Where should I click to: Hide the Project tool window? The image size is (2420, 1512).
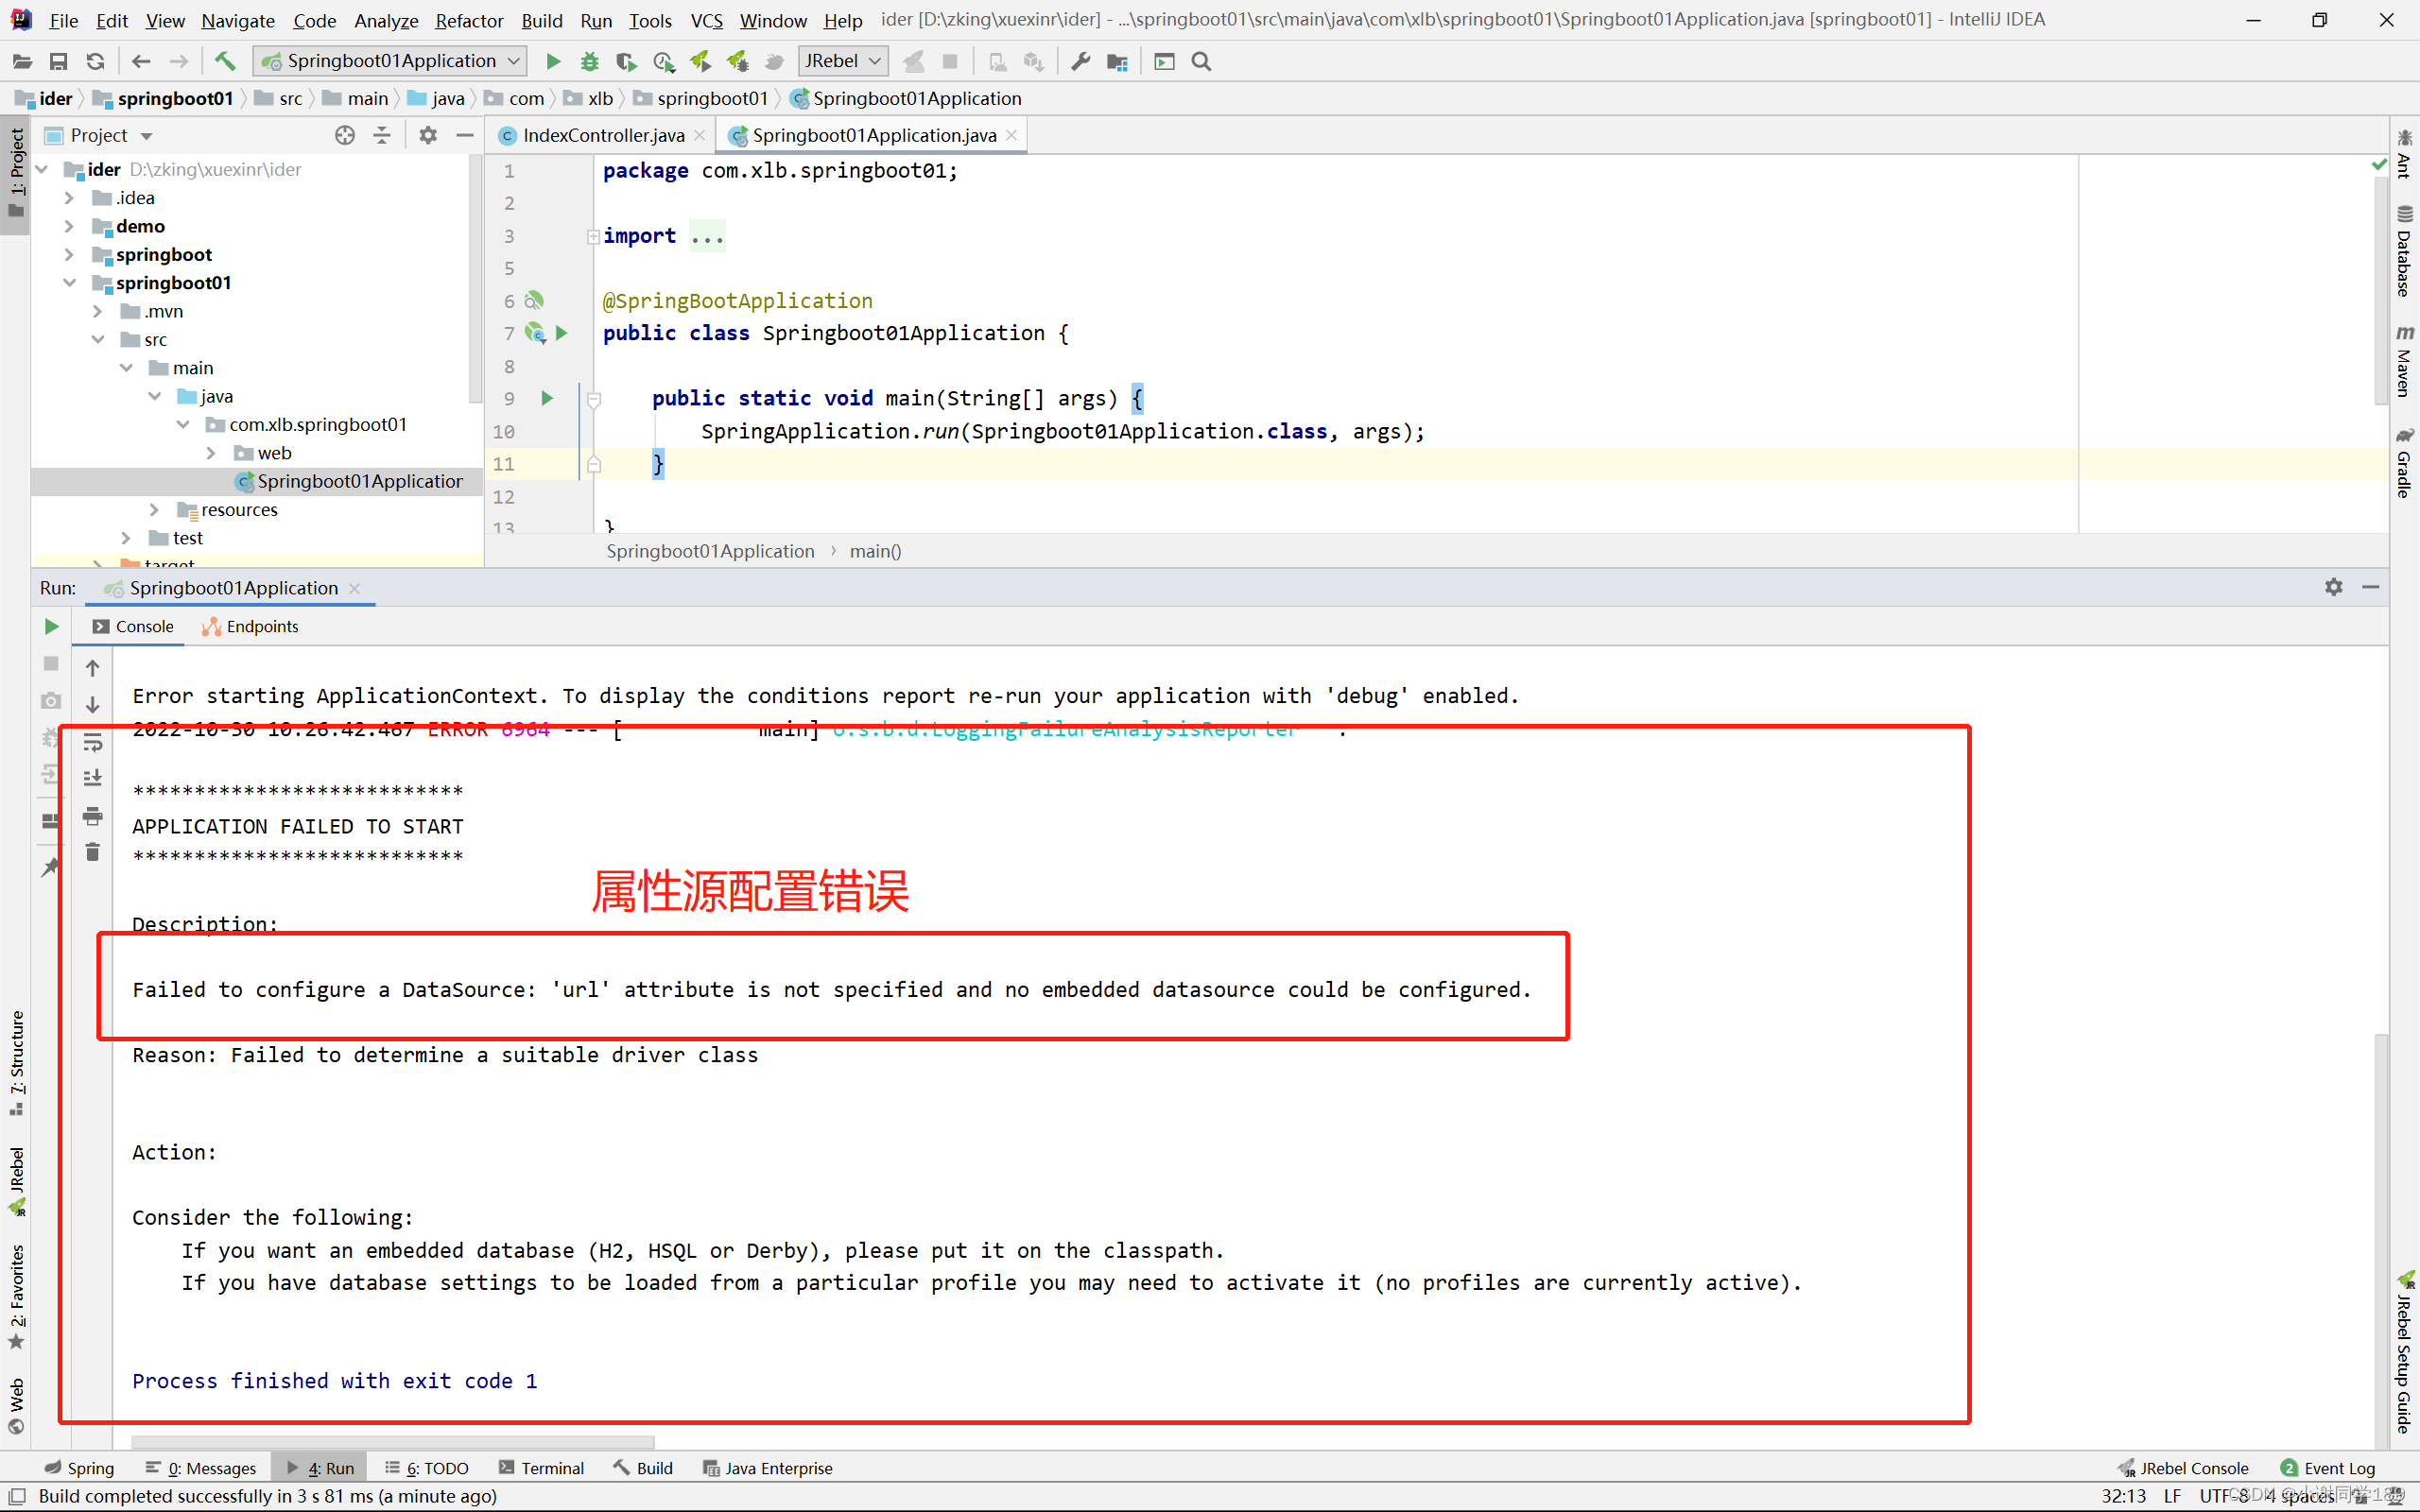[465, 135]
